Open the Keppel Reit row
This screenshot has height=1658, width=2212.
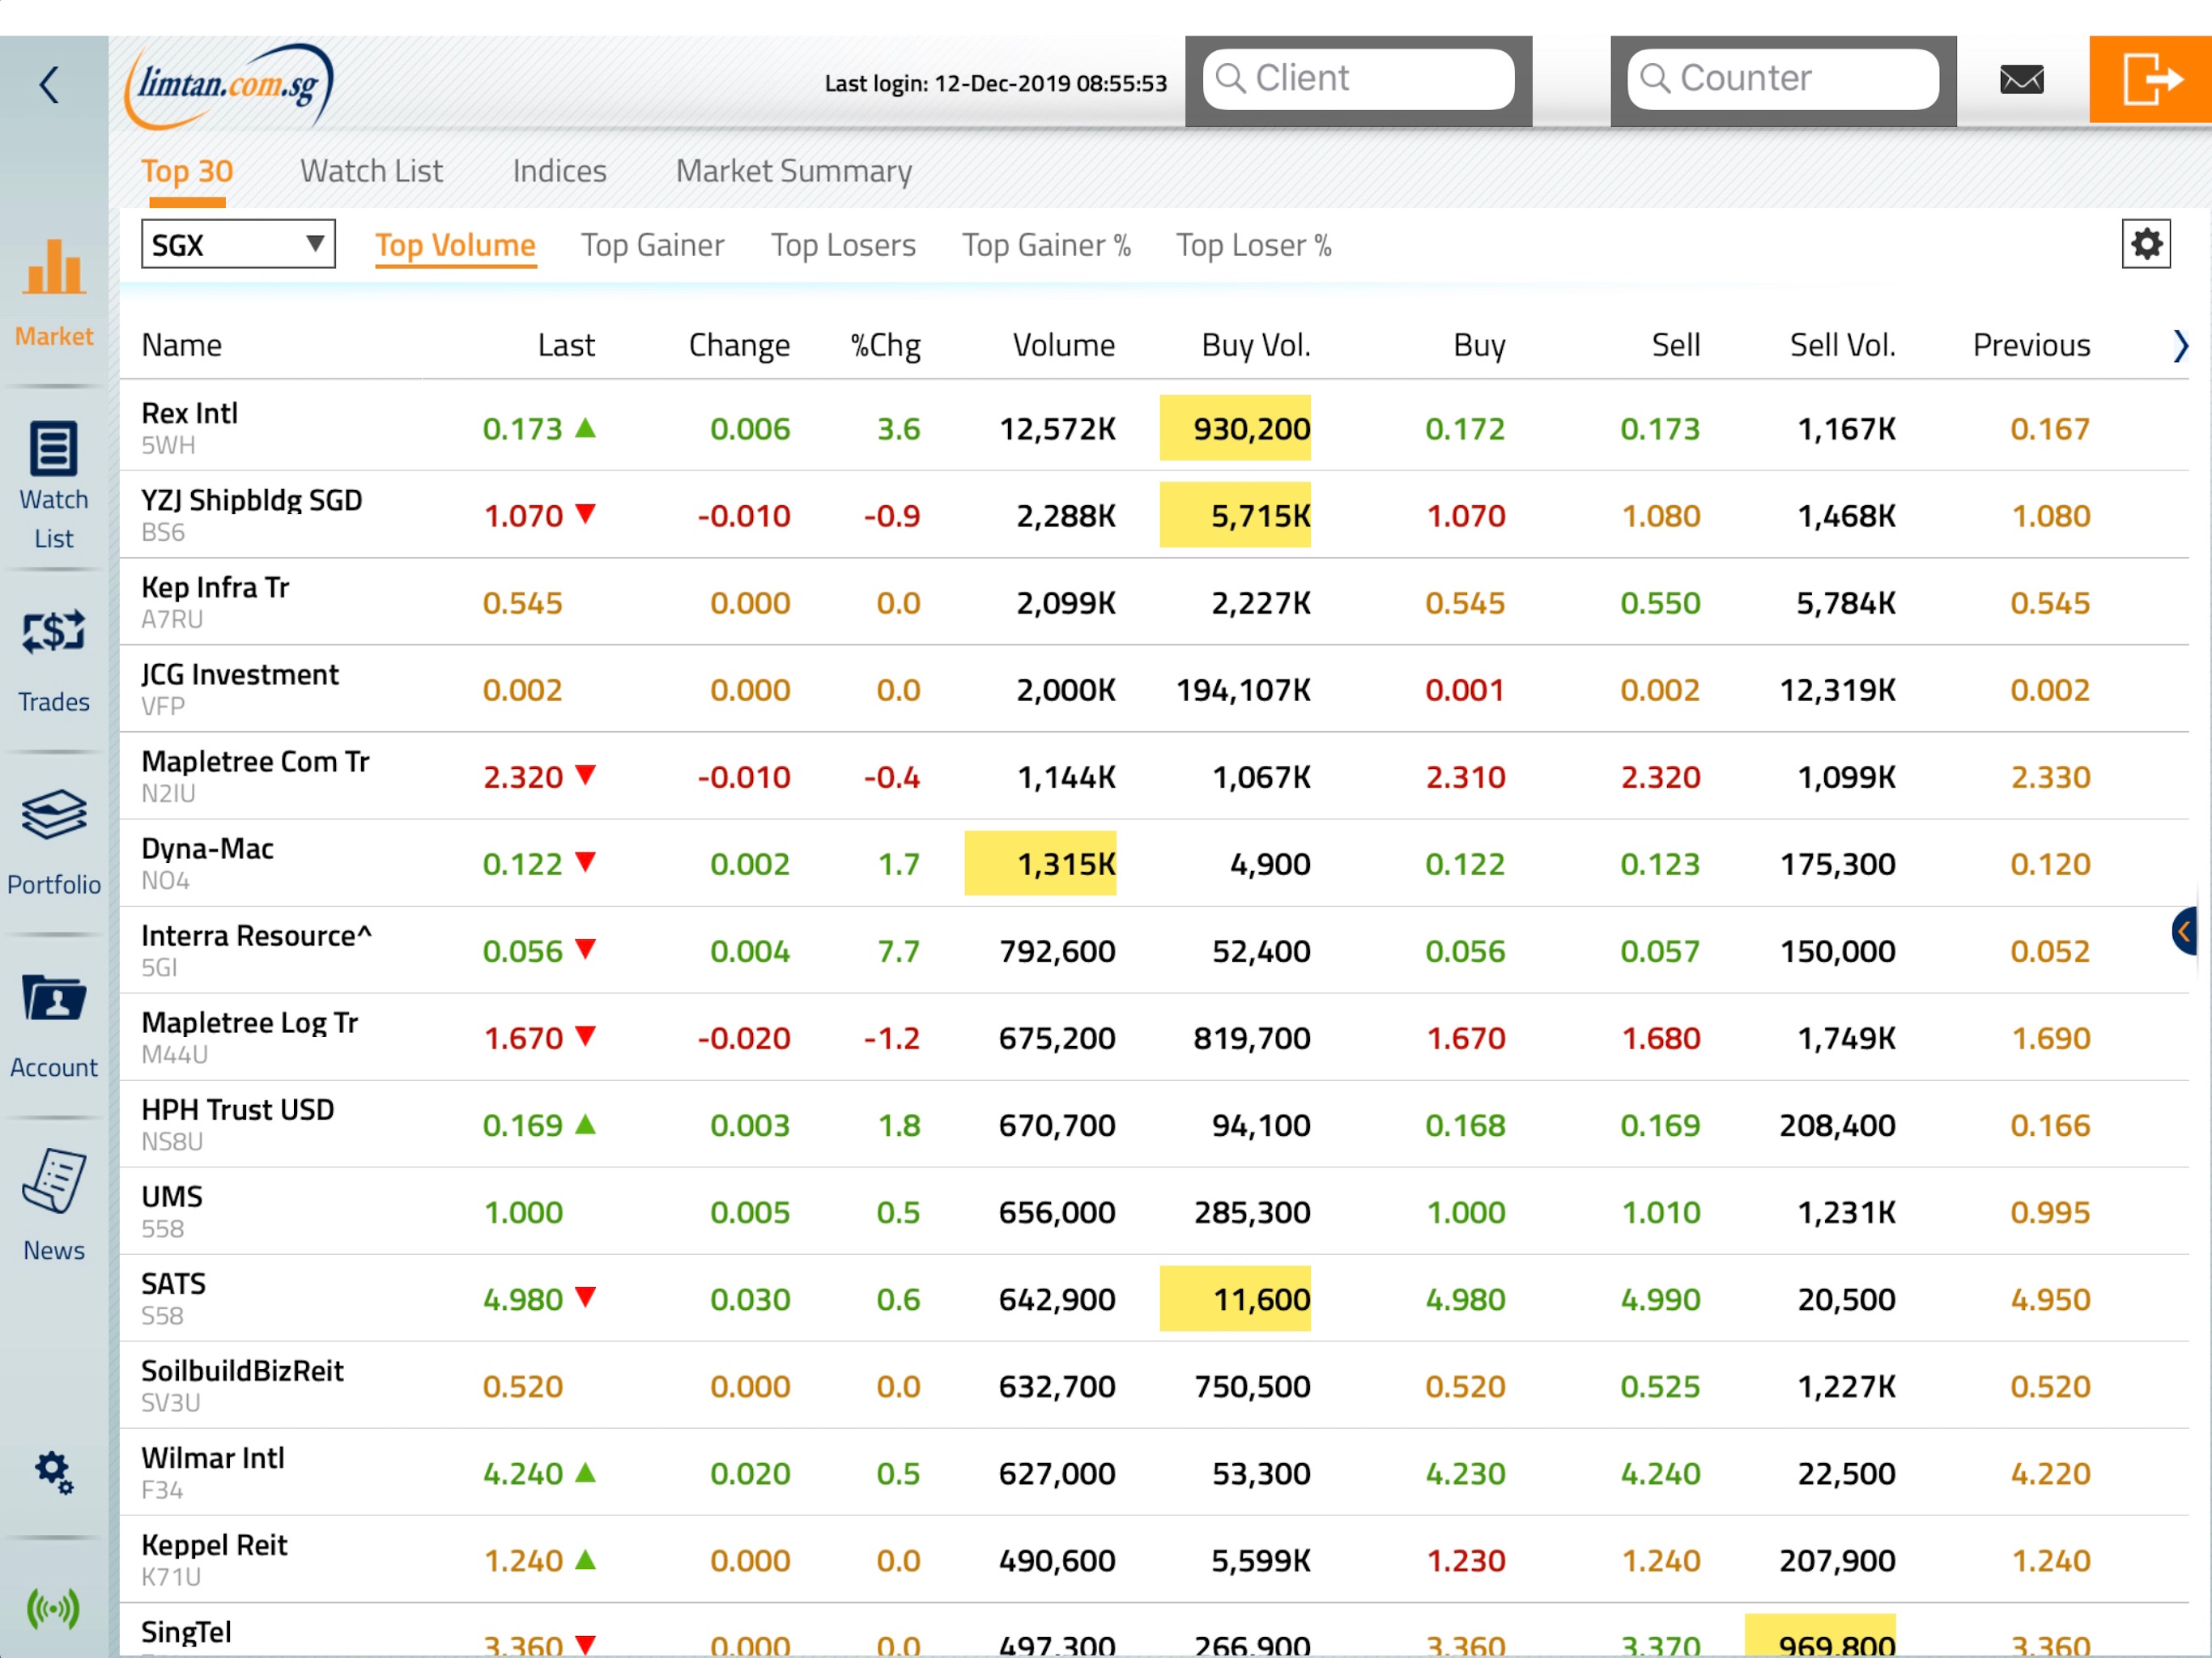[x=1154, y=1558]
